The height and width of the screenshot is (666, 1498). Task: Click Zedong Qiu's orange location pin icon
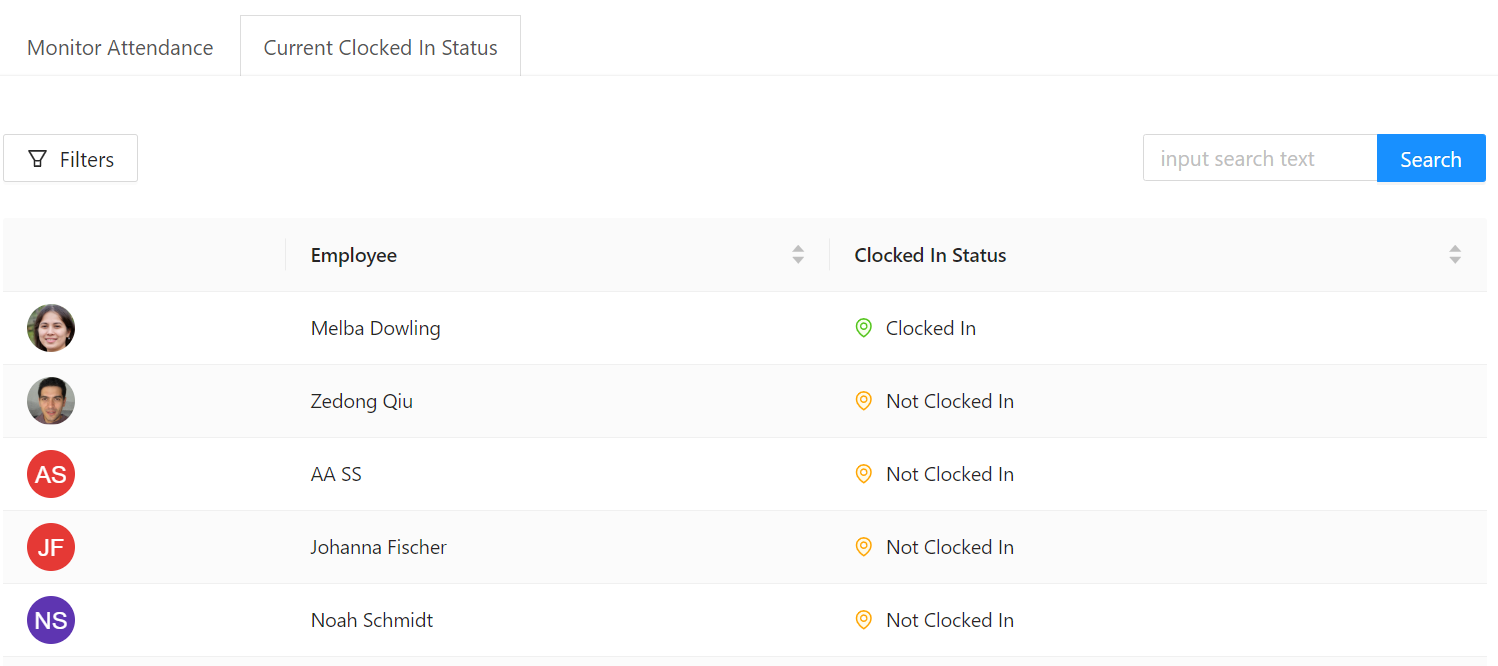(x=864, y=401)
